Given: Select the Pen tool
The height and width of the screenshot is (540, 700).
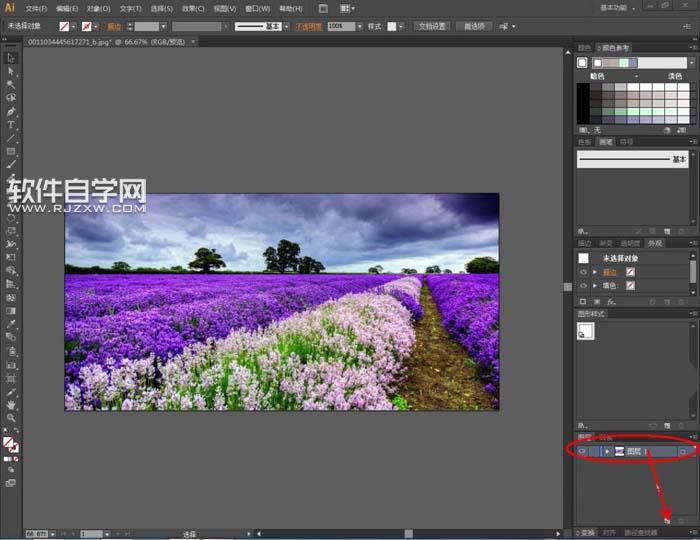Looking at the screenshot, I should click(11, 111).
